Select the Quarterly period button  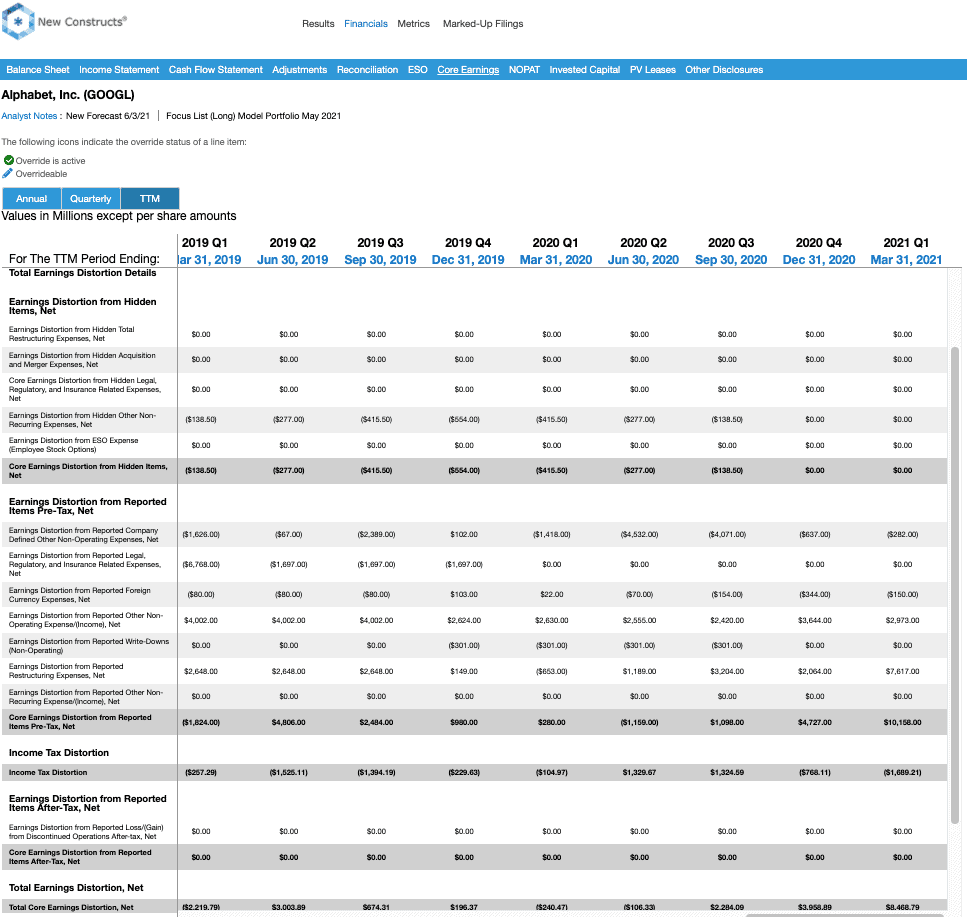[91, 199]
